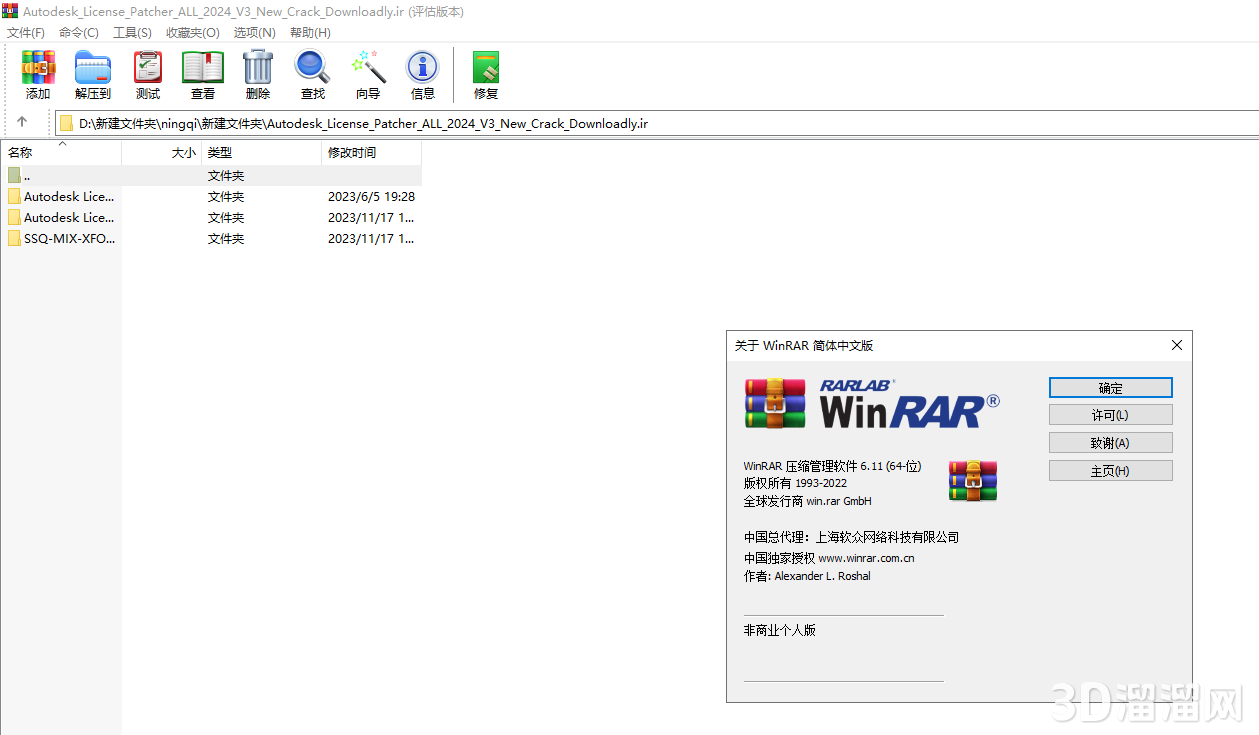Open the 工具 (Tools) menu

(x=133, y=32)
